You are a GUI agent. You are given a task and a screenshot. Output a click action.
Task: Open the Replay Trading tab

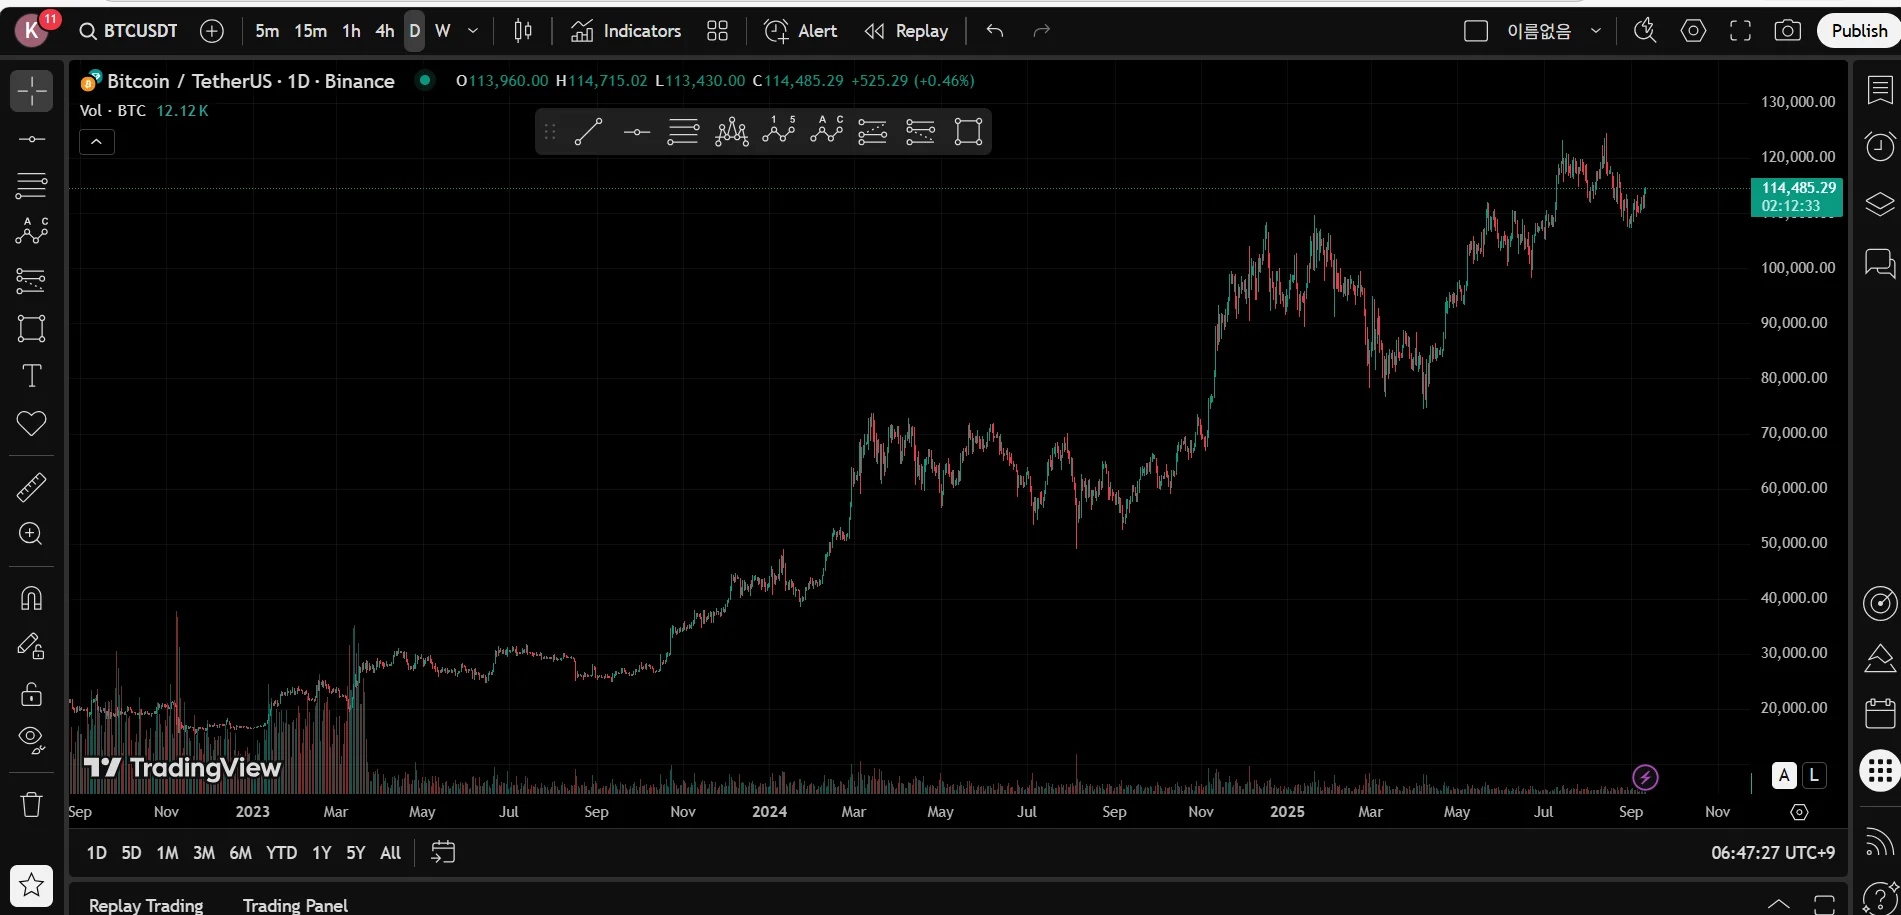pyautogui.click(x=146, y=905)
